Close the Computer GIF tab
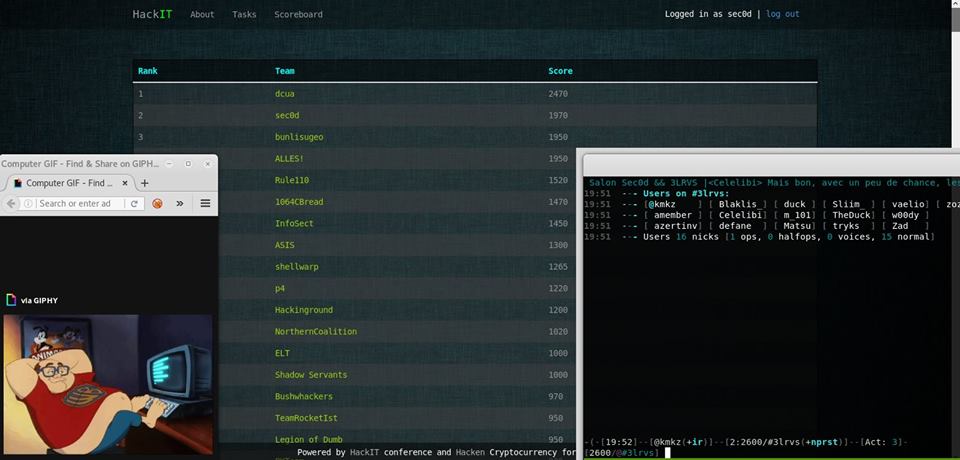The height and width of the screenshot is (460, 960). point(125,183)
